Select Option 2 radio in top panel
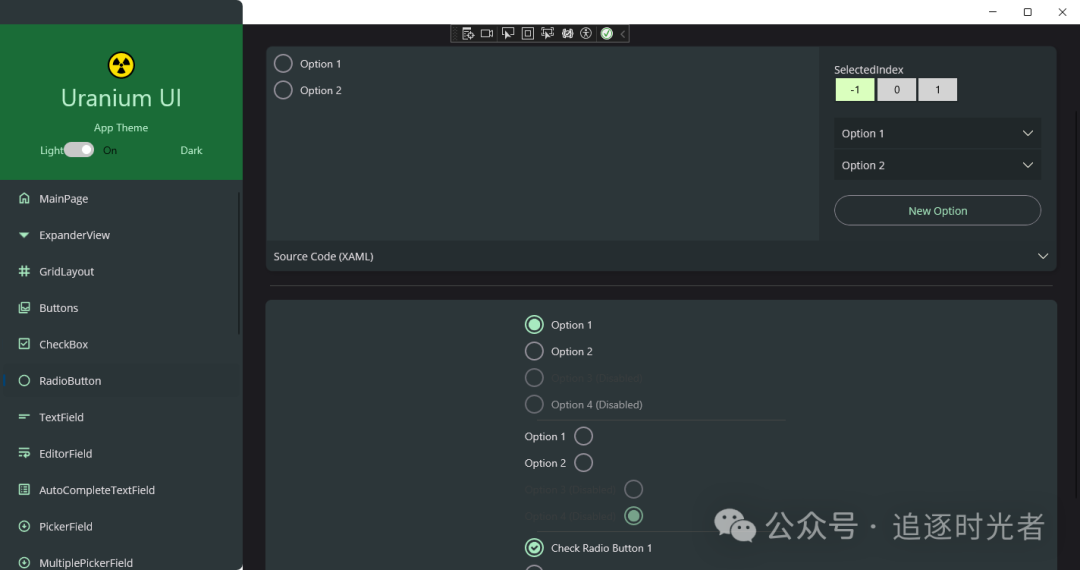This screenshot has width=1080, height=570. click(283, 90)
